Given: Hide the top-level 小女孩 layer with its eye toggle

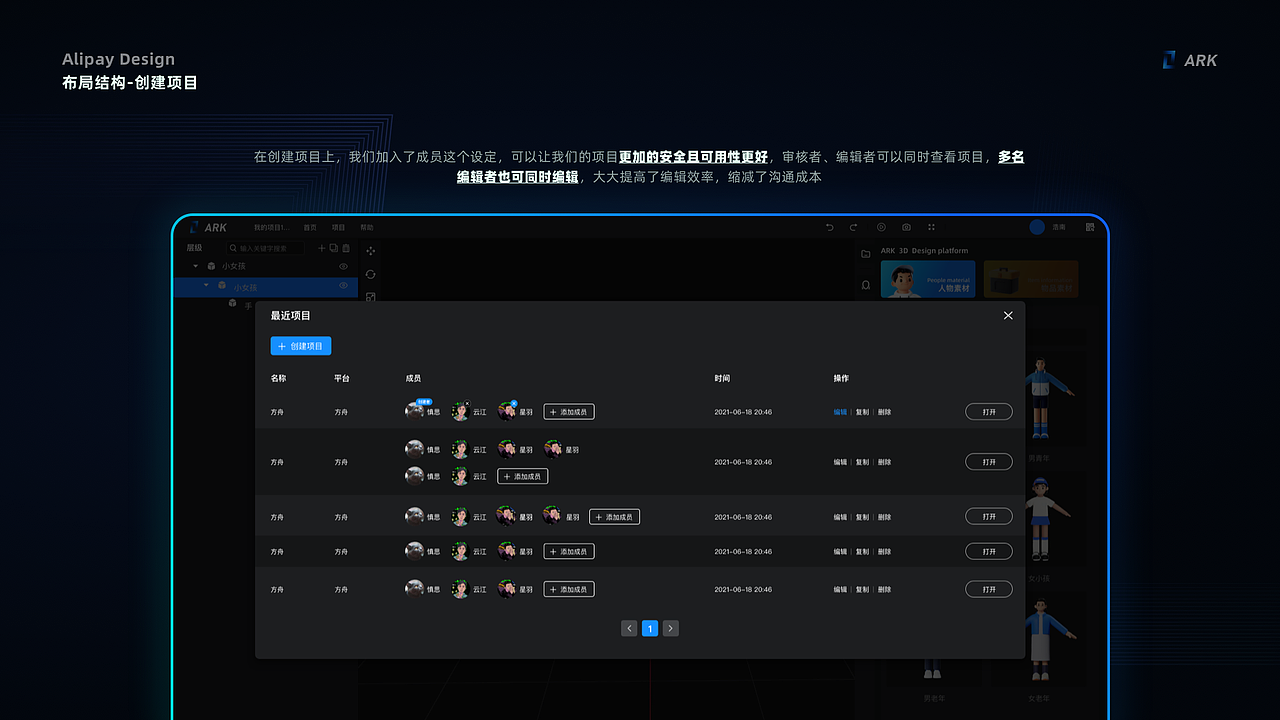Looking at the screenshot, I should point(344,266).
